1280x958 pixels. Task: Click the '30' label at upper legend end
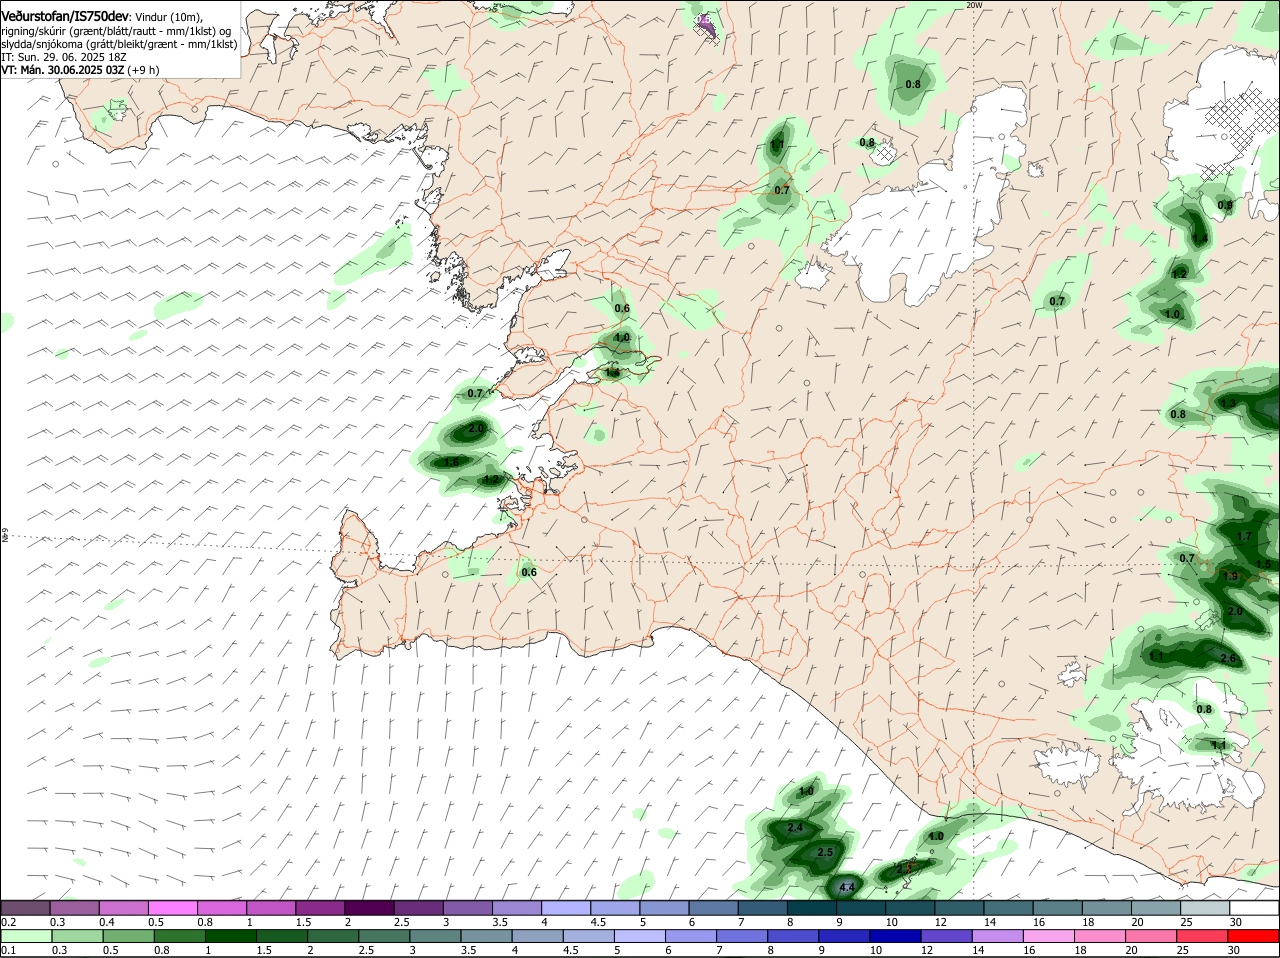1235,922
